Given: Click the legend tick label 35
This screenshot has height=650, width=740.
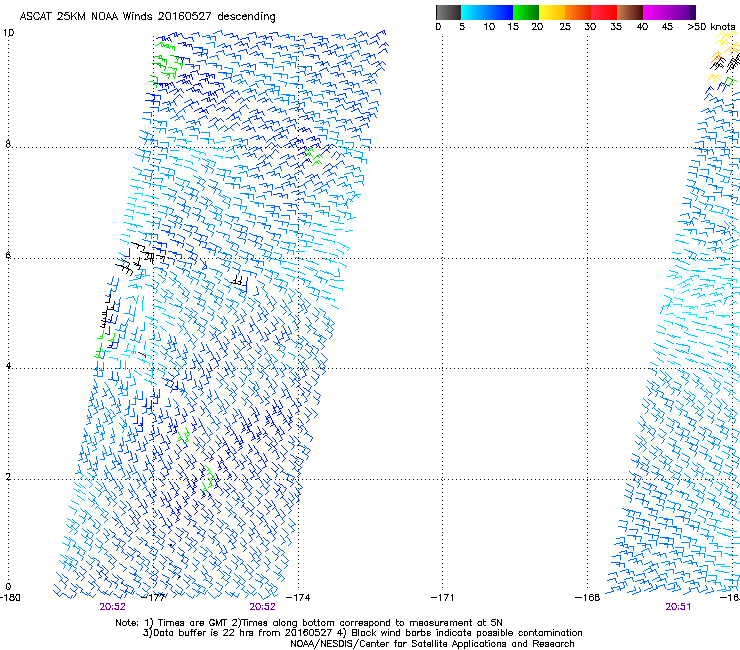Looking at the screenshot, I should click(x=616, y=27).
